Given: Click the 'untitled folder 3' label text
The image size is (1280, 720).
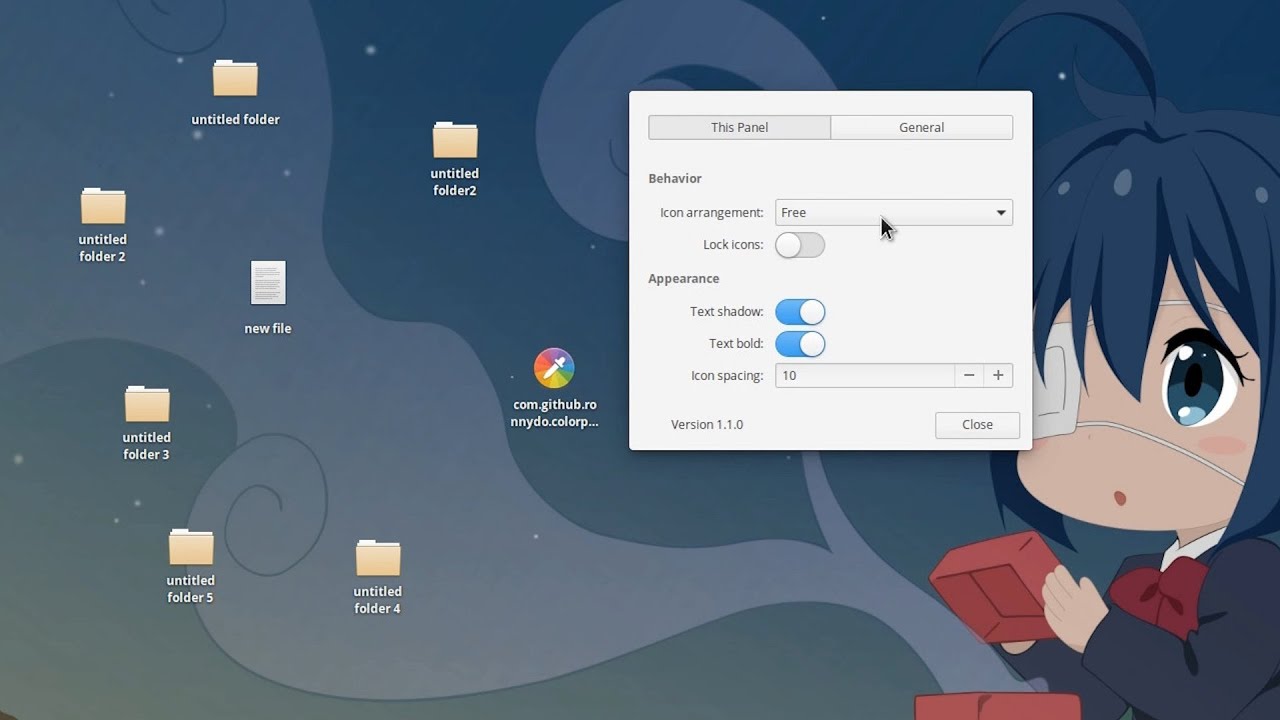Looking at the screenshot, I should pyautogui.click(x=147, y=446).
